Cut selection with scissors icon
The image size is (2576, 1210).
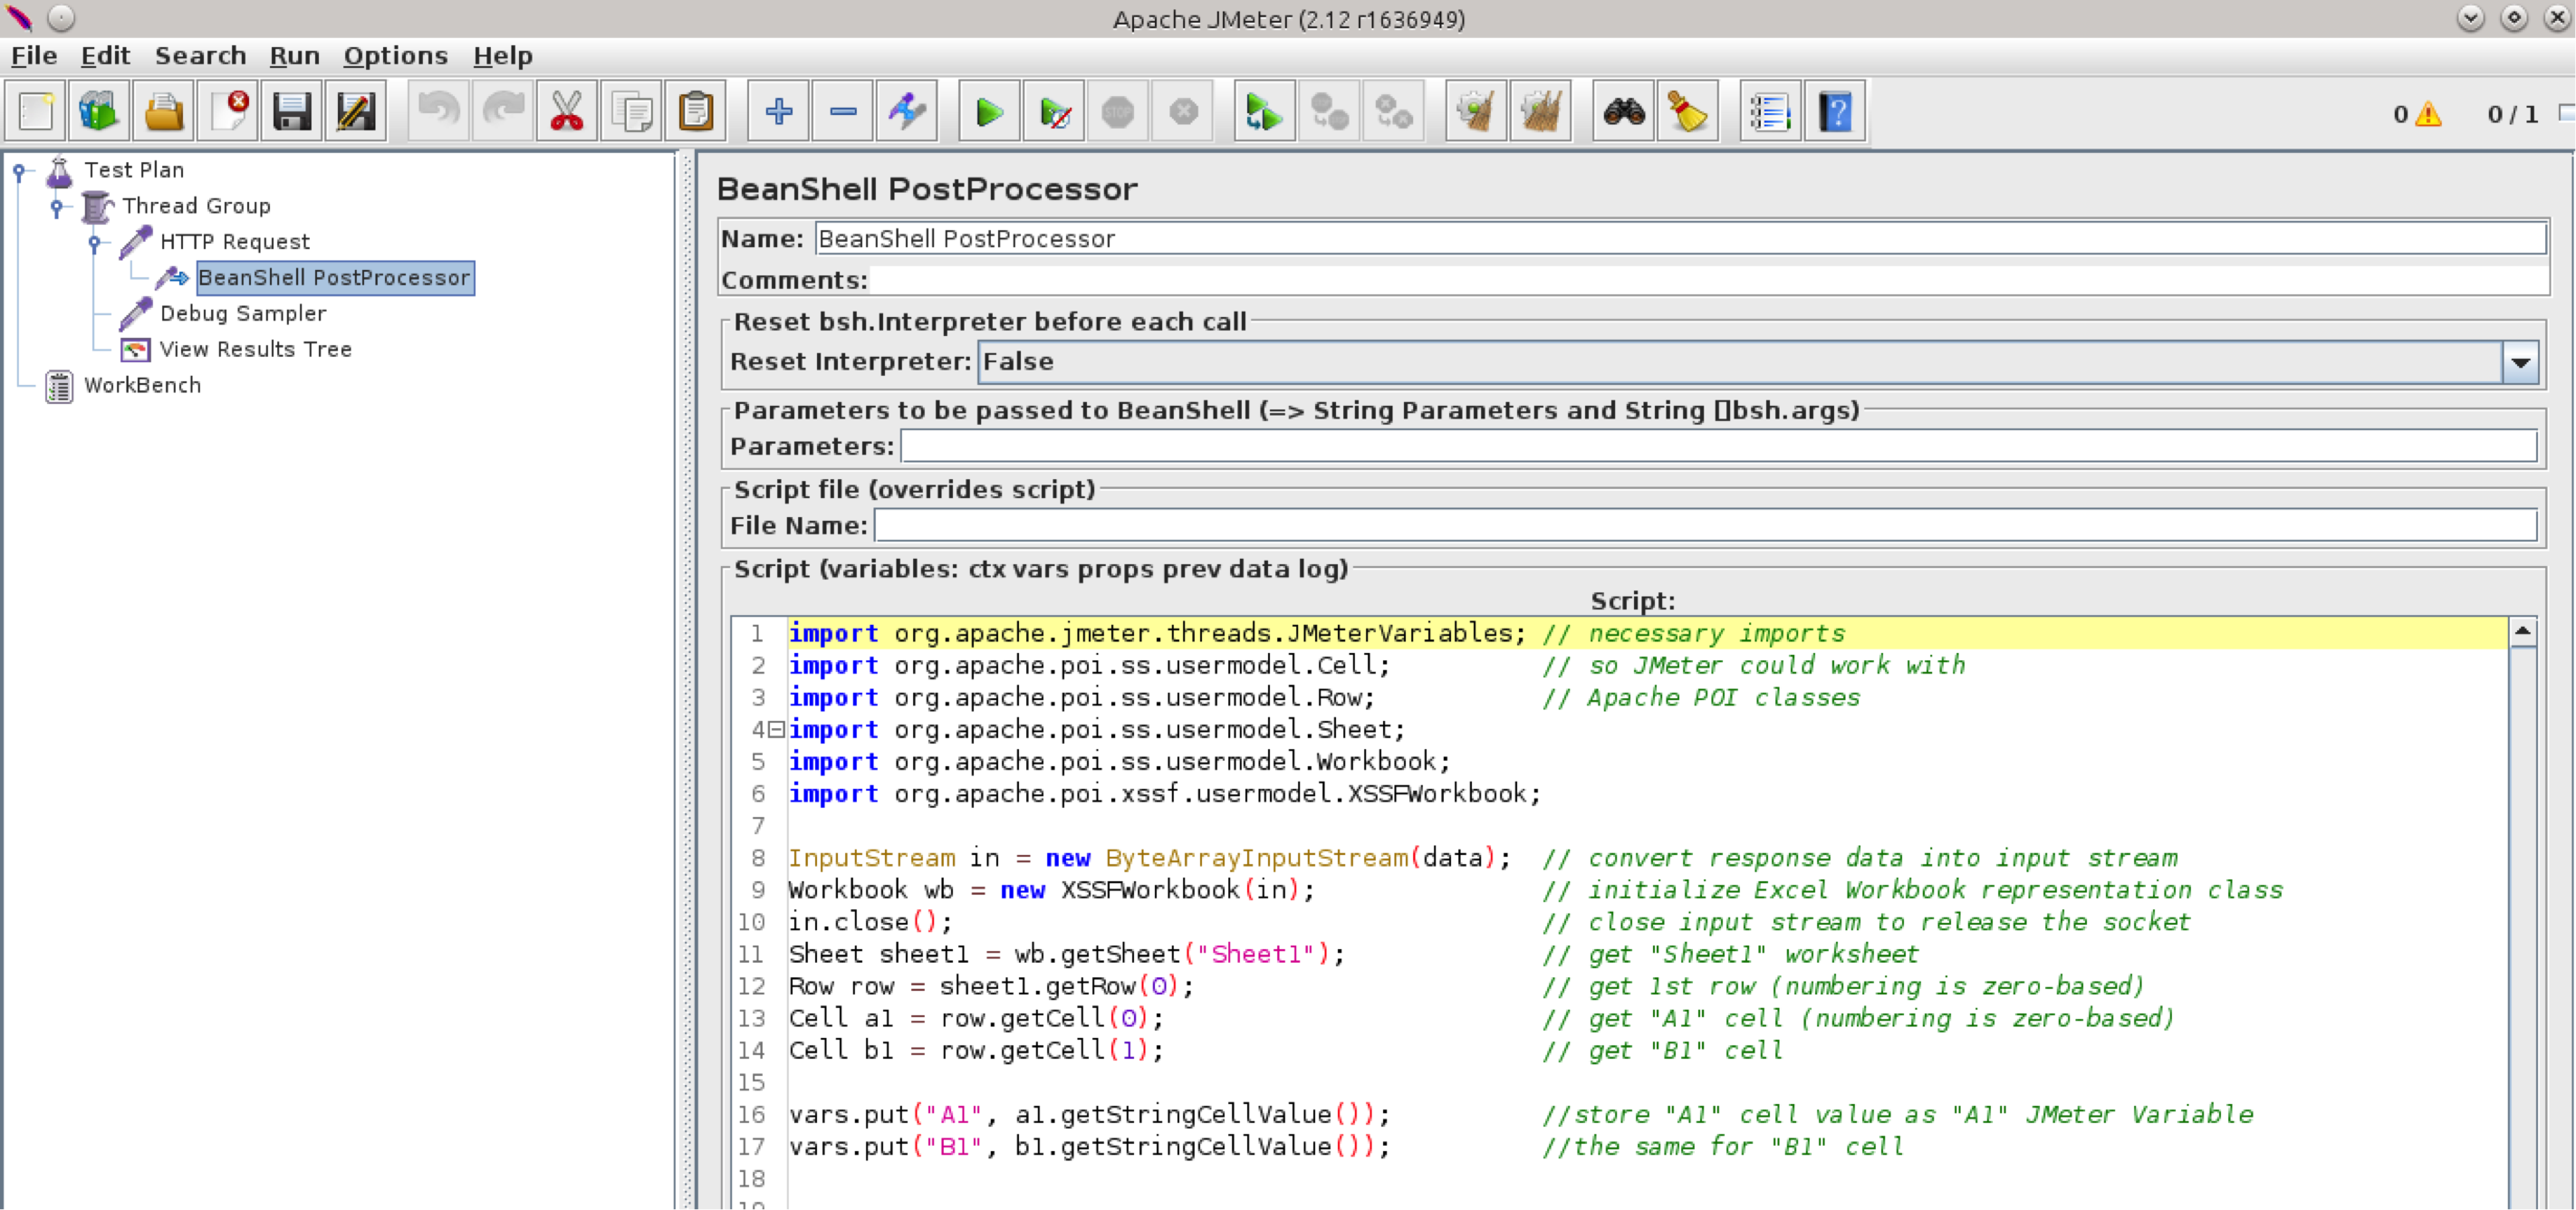tap(567, 111)
